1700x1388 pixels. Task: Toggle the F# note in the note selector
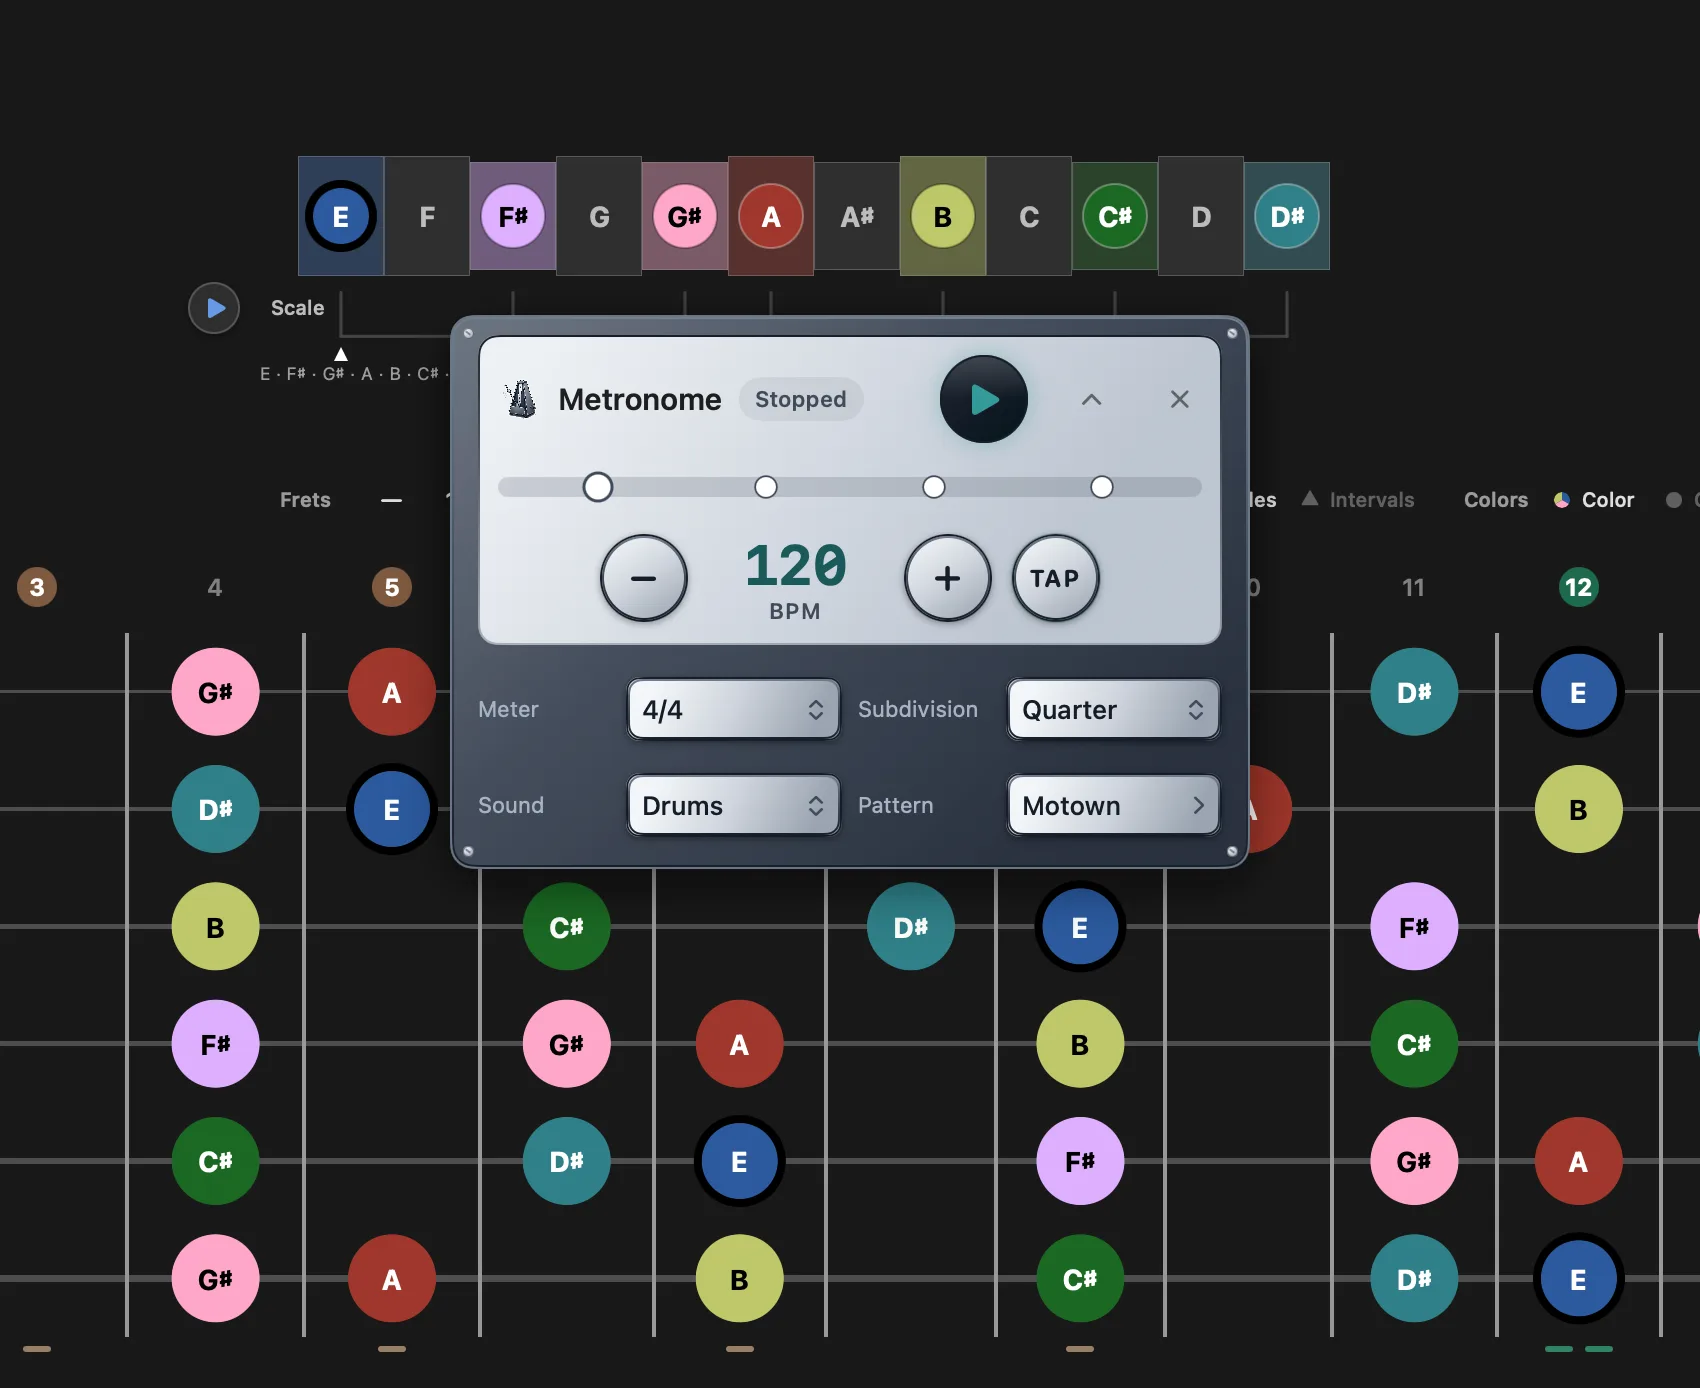pos(513,216)
